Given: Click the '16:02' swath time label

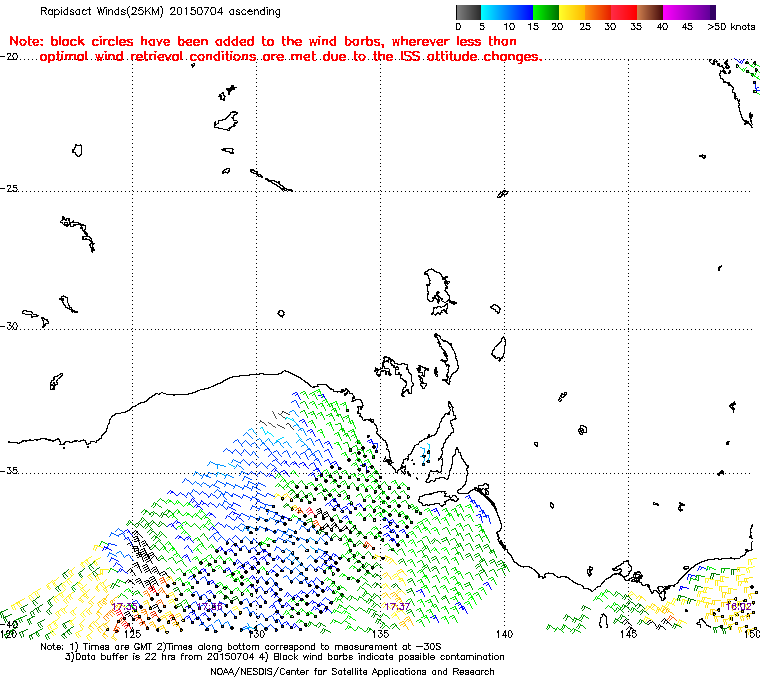Looking at the screenshot, I should pyautogui.click(x=739, y=606).
